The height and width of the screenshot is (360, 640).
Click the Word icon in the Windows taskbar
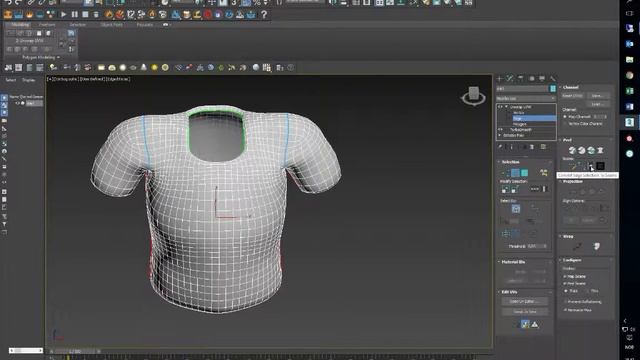[x=629, y=107]
